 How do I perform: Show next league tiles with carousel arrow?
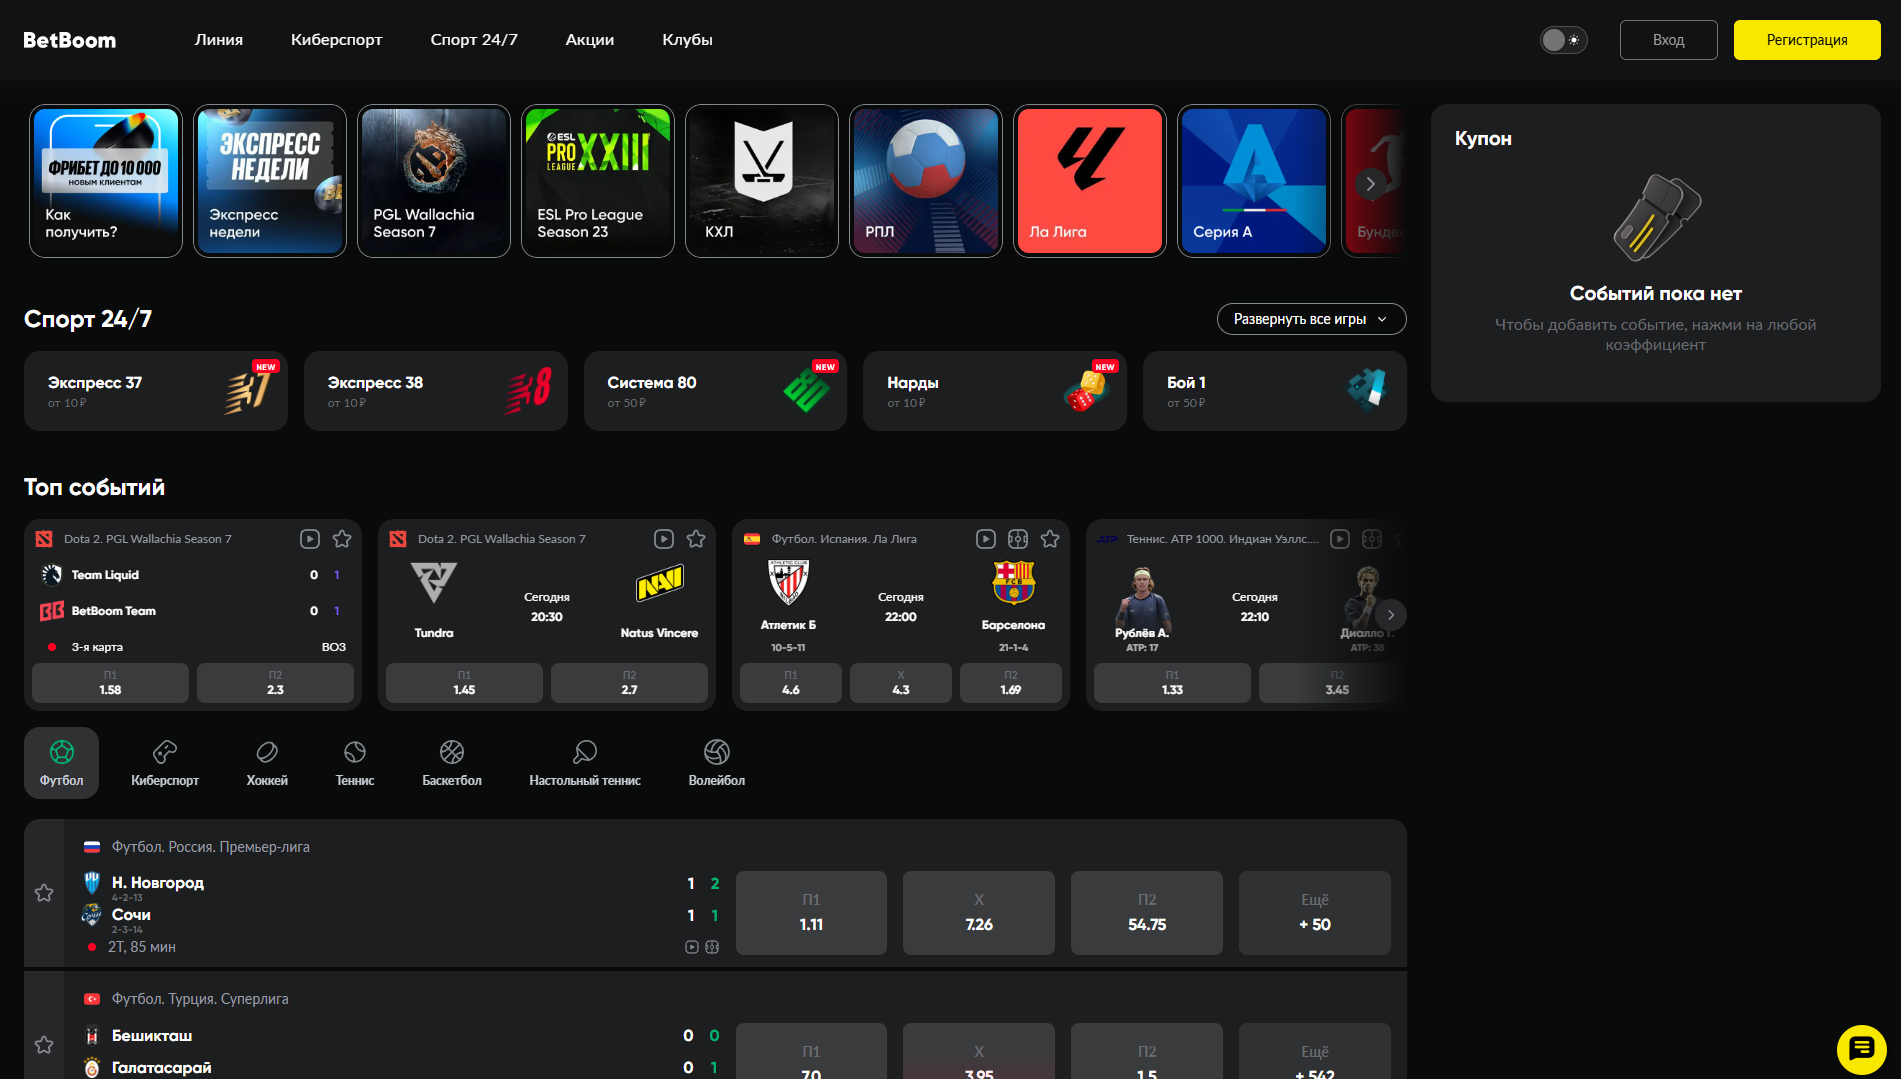1371,184
